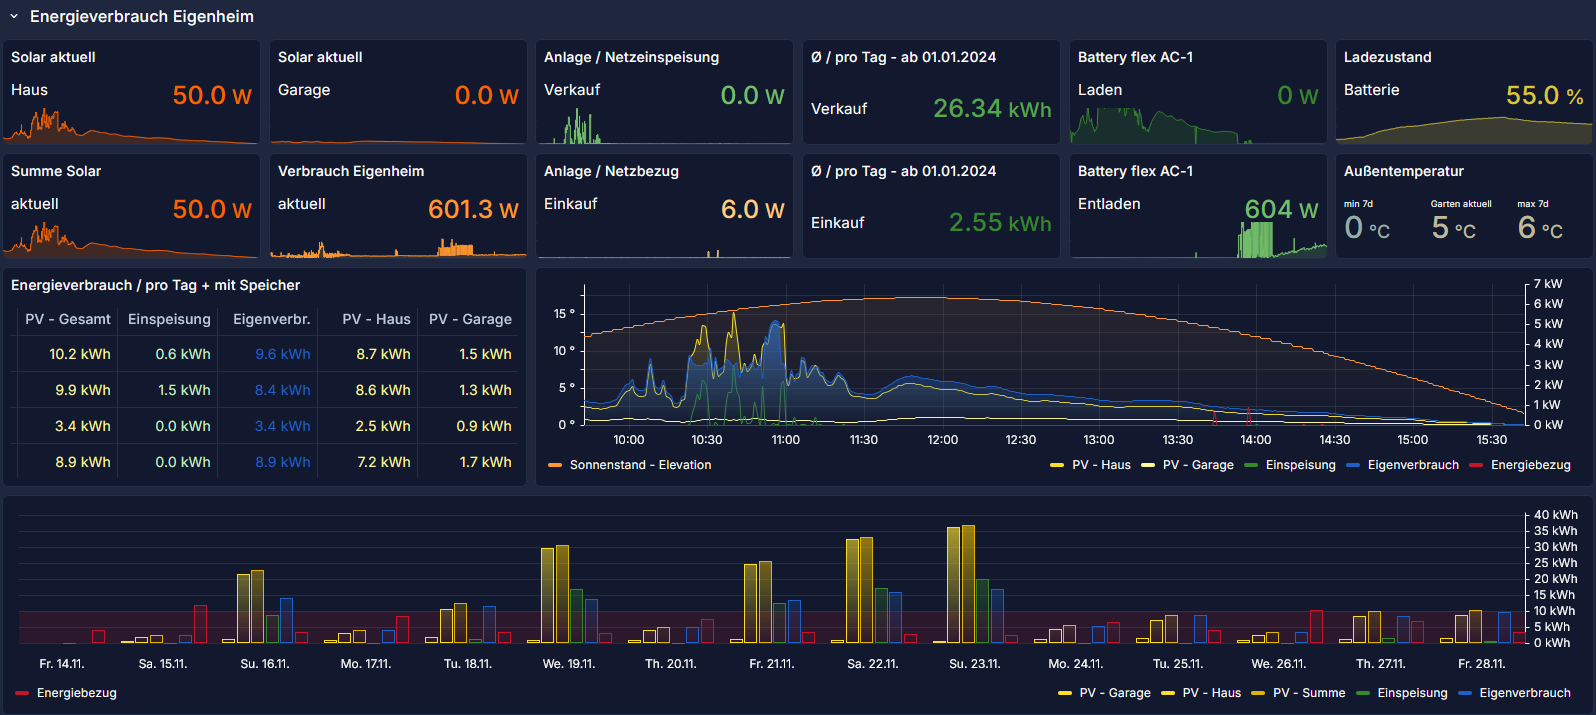
Task: Click the orange Sonnenstand - Elevation legend swatch
Action: click(555, 466)
